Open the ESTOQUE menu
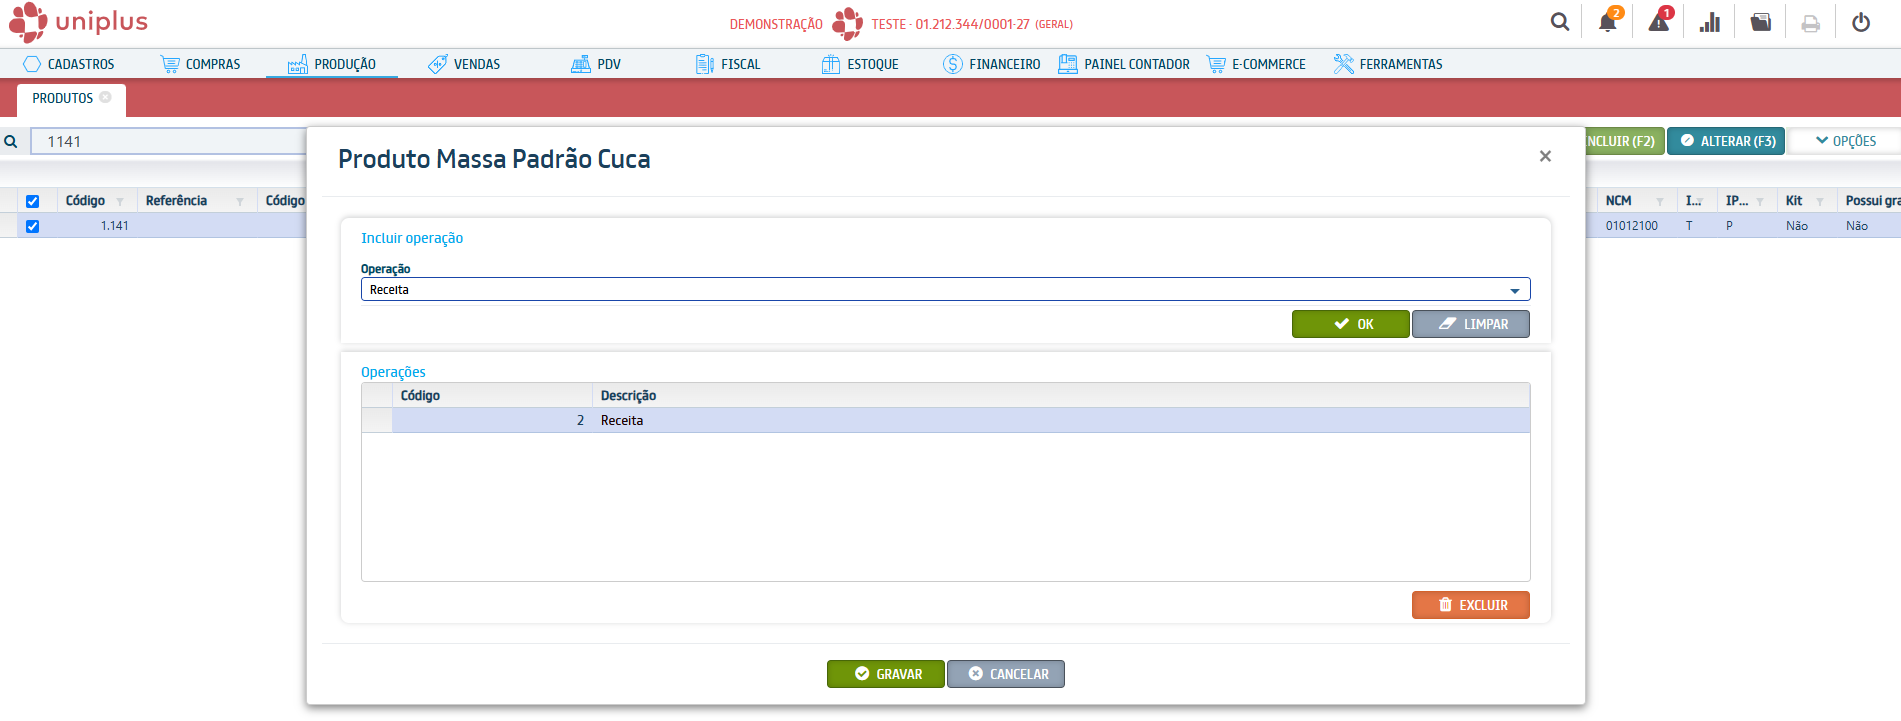 (x=860, y=64)
